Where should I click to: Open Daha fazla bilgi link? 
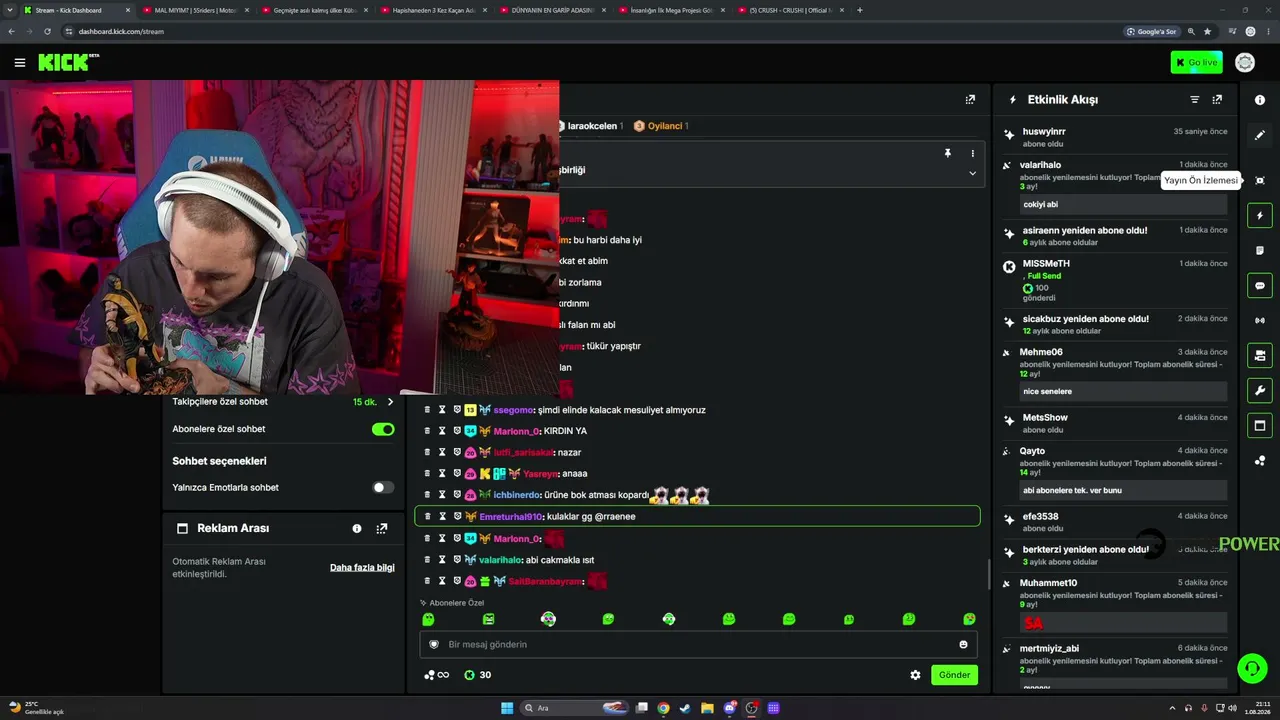362,568
